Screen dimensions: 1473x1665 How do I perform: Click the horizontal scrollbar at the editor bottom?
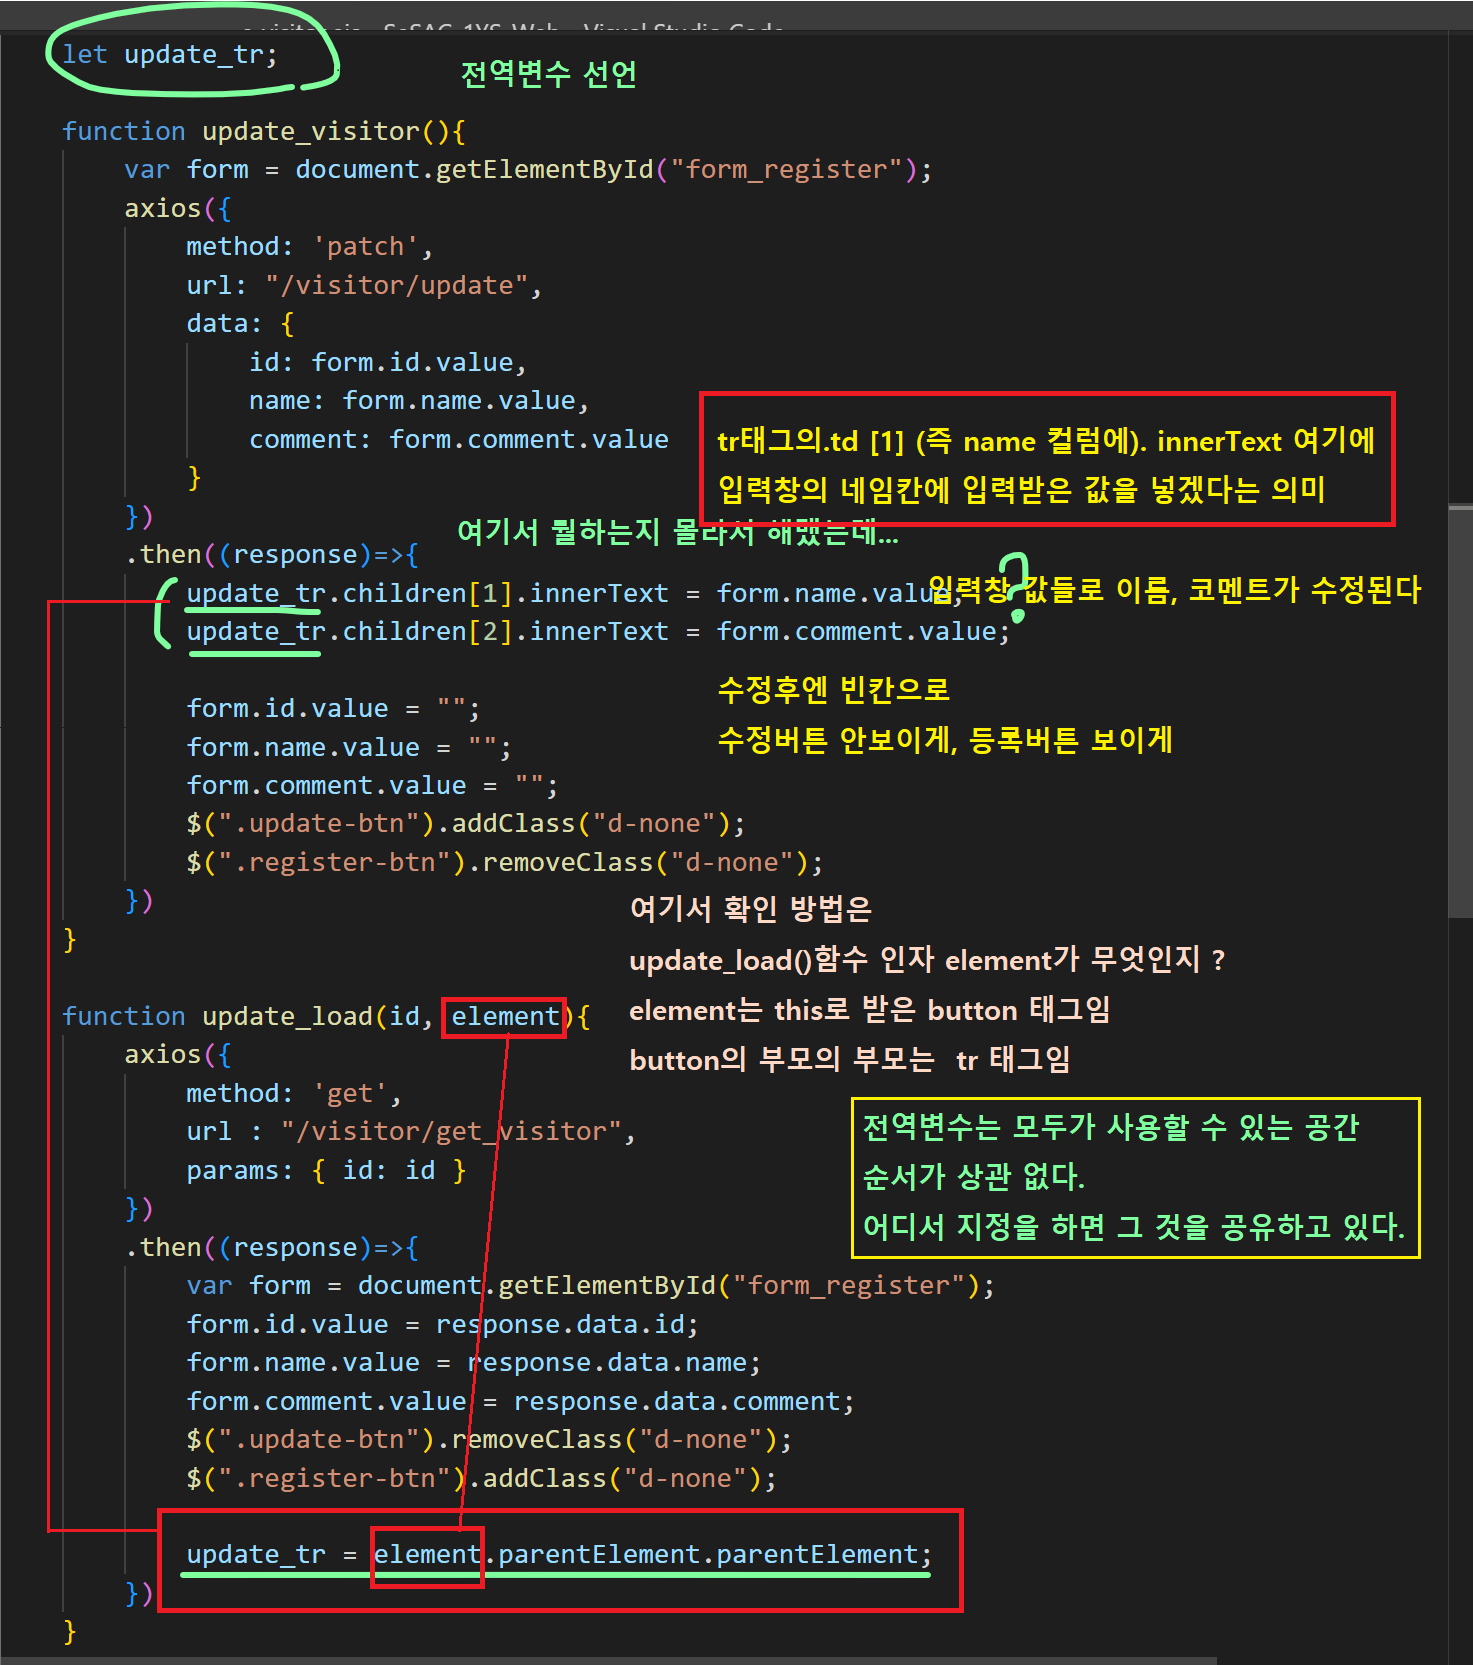[x=608, y=1660]
